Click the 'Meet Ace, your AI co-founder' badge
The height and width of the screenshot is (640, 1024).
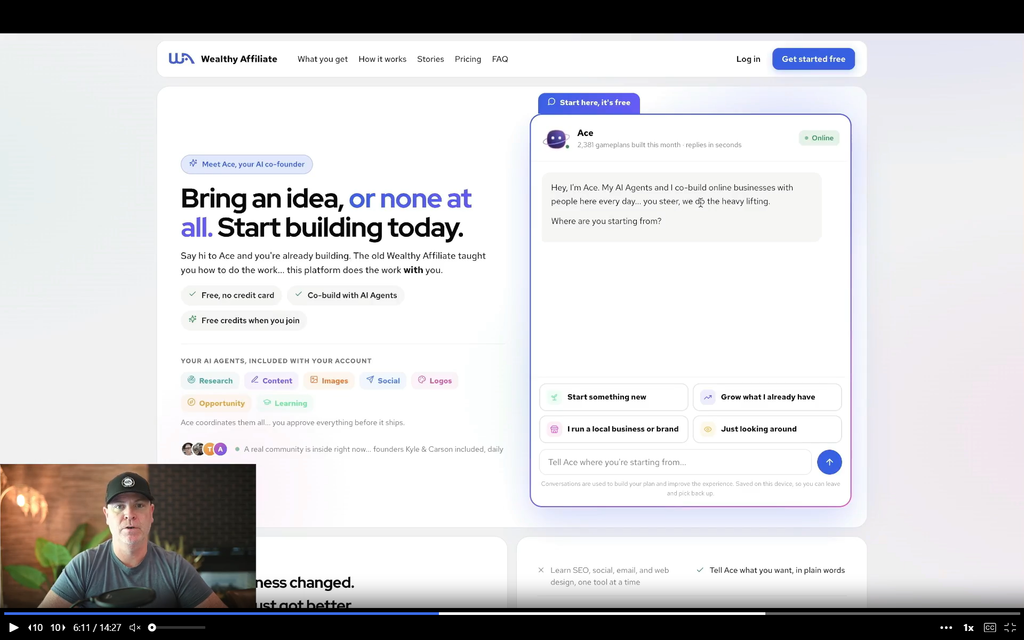(x=246, y=164)
